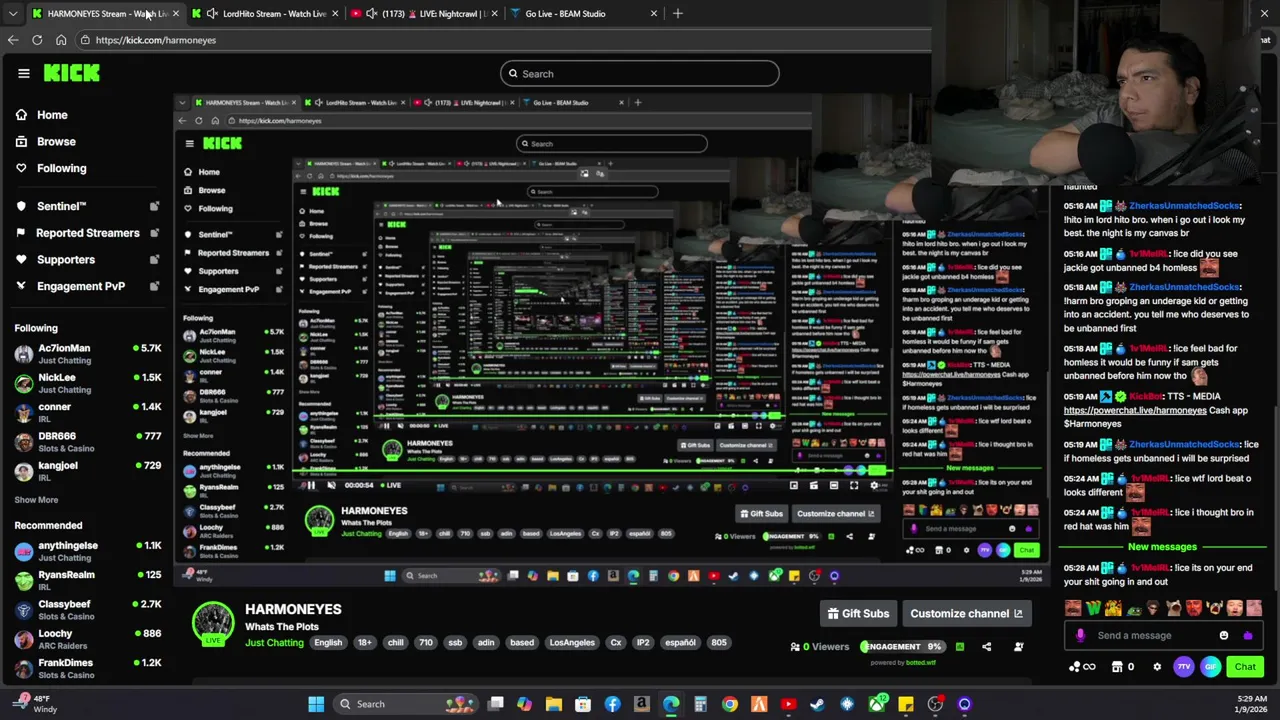Click the green Chat send button

point(1245,667)
